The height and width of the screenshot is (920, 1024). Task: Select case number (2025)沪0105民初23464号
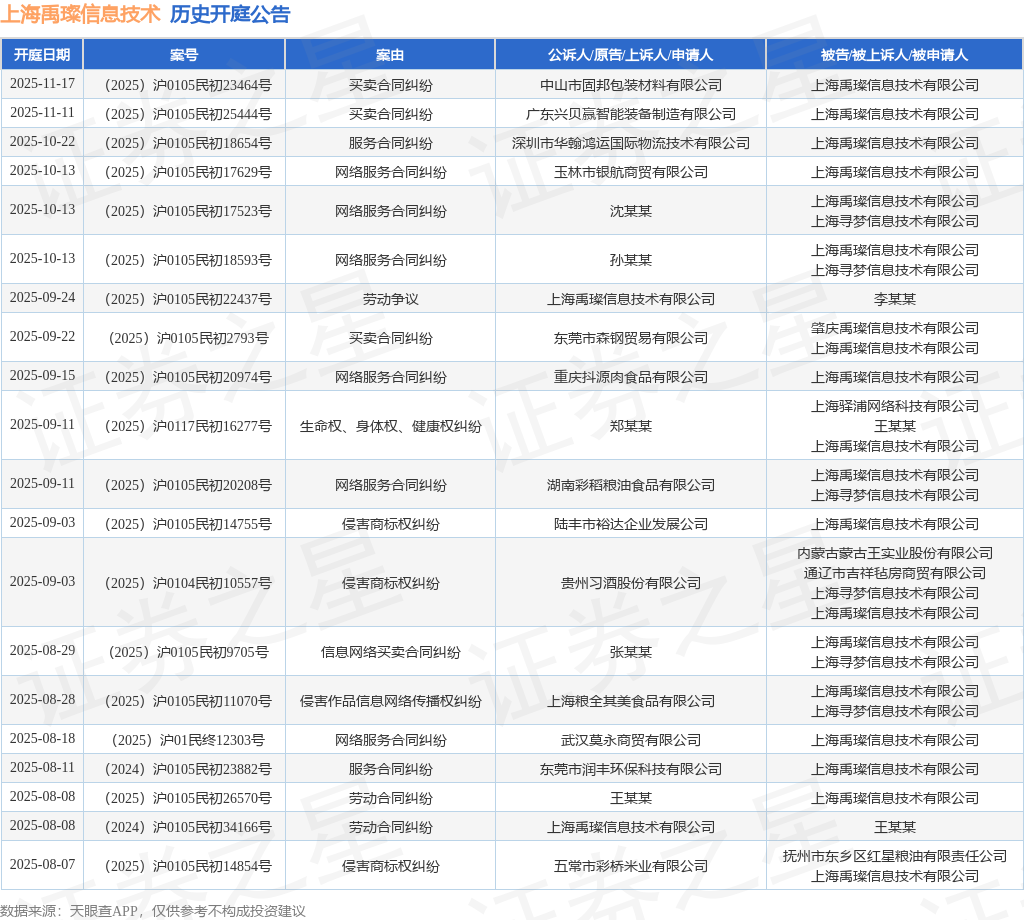pos(188,85)
